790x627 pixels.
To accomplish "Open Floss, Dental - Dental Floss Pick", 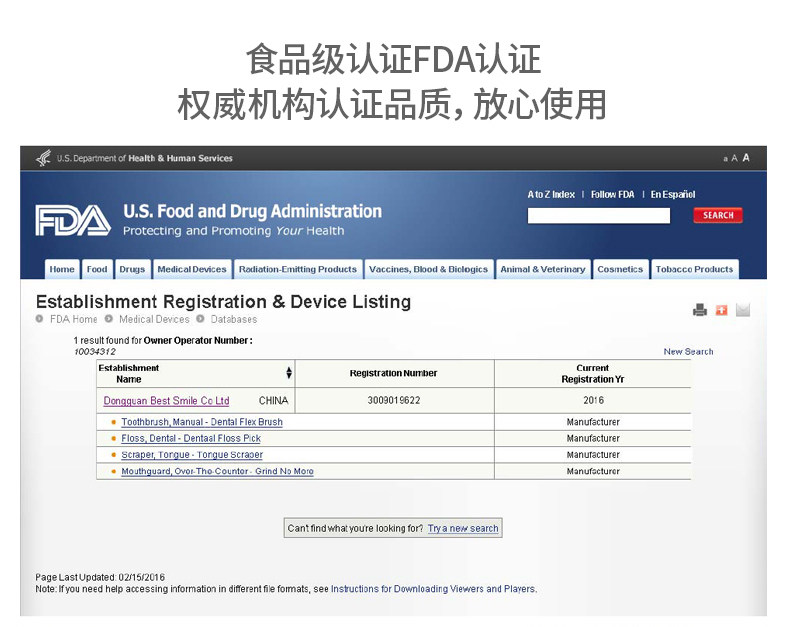I will point(191,438).
